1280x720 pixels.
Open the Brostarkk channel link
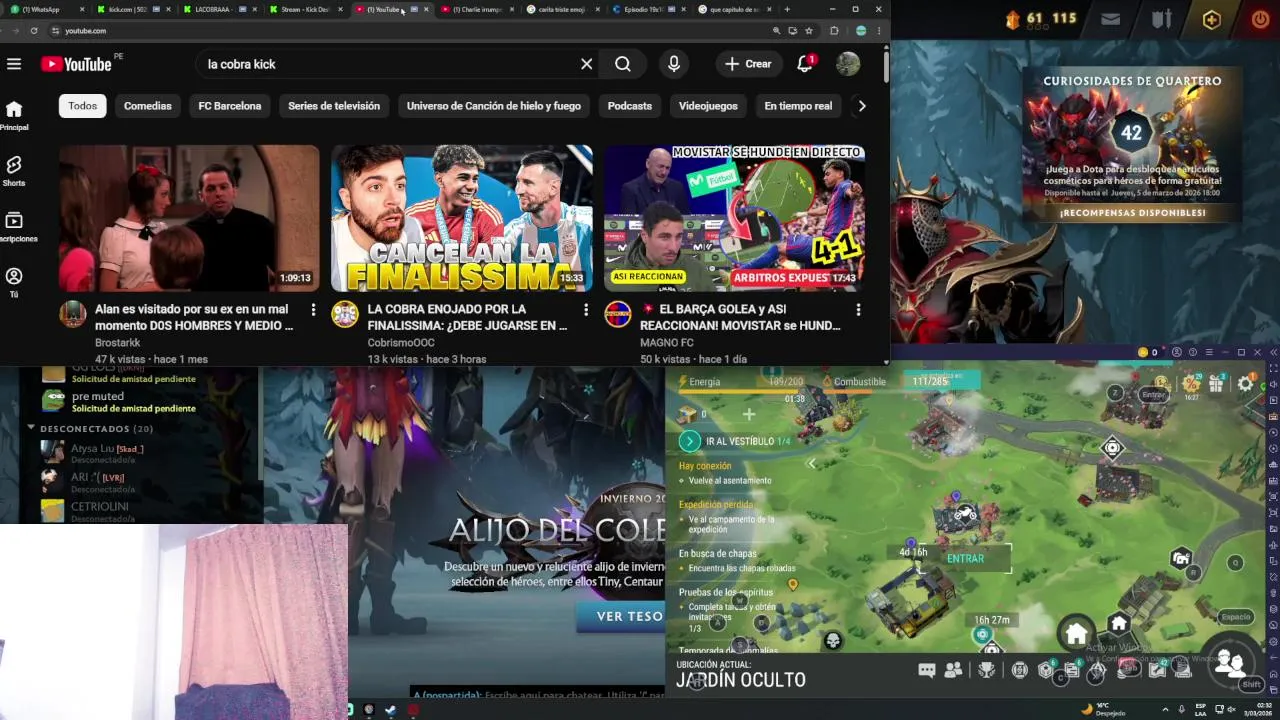(118, 343)
